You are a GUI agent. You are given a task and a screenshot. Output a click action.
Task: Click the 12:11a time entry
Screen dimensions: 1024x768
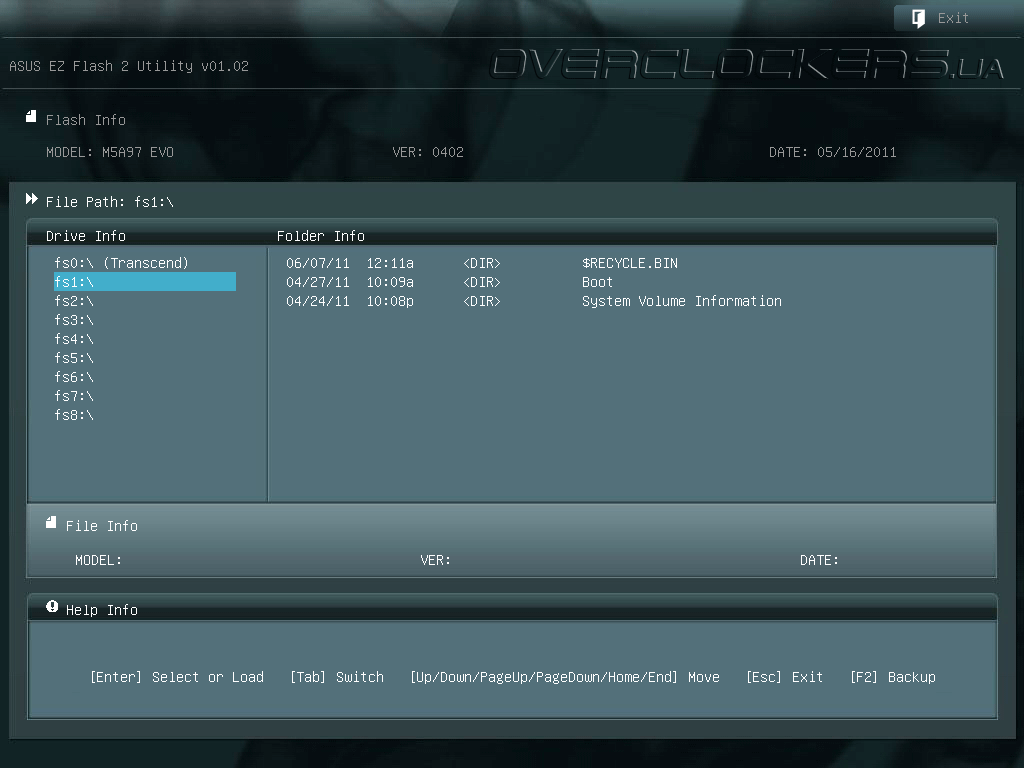point(390,263)
